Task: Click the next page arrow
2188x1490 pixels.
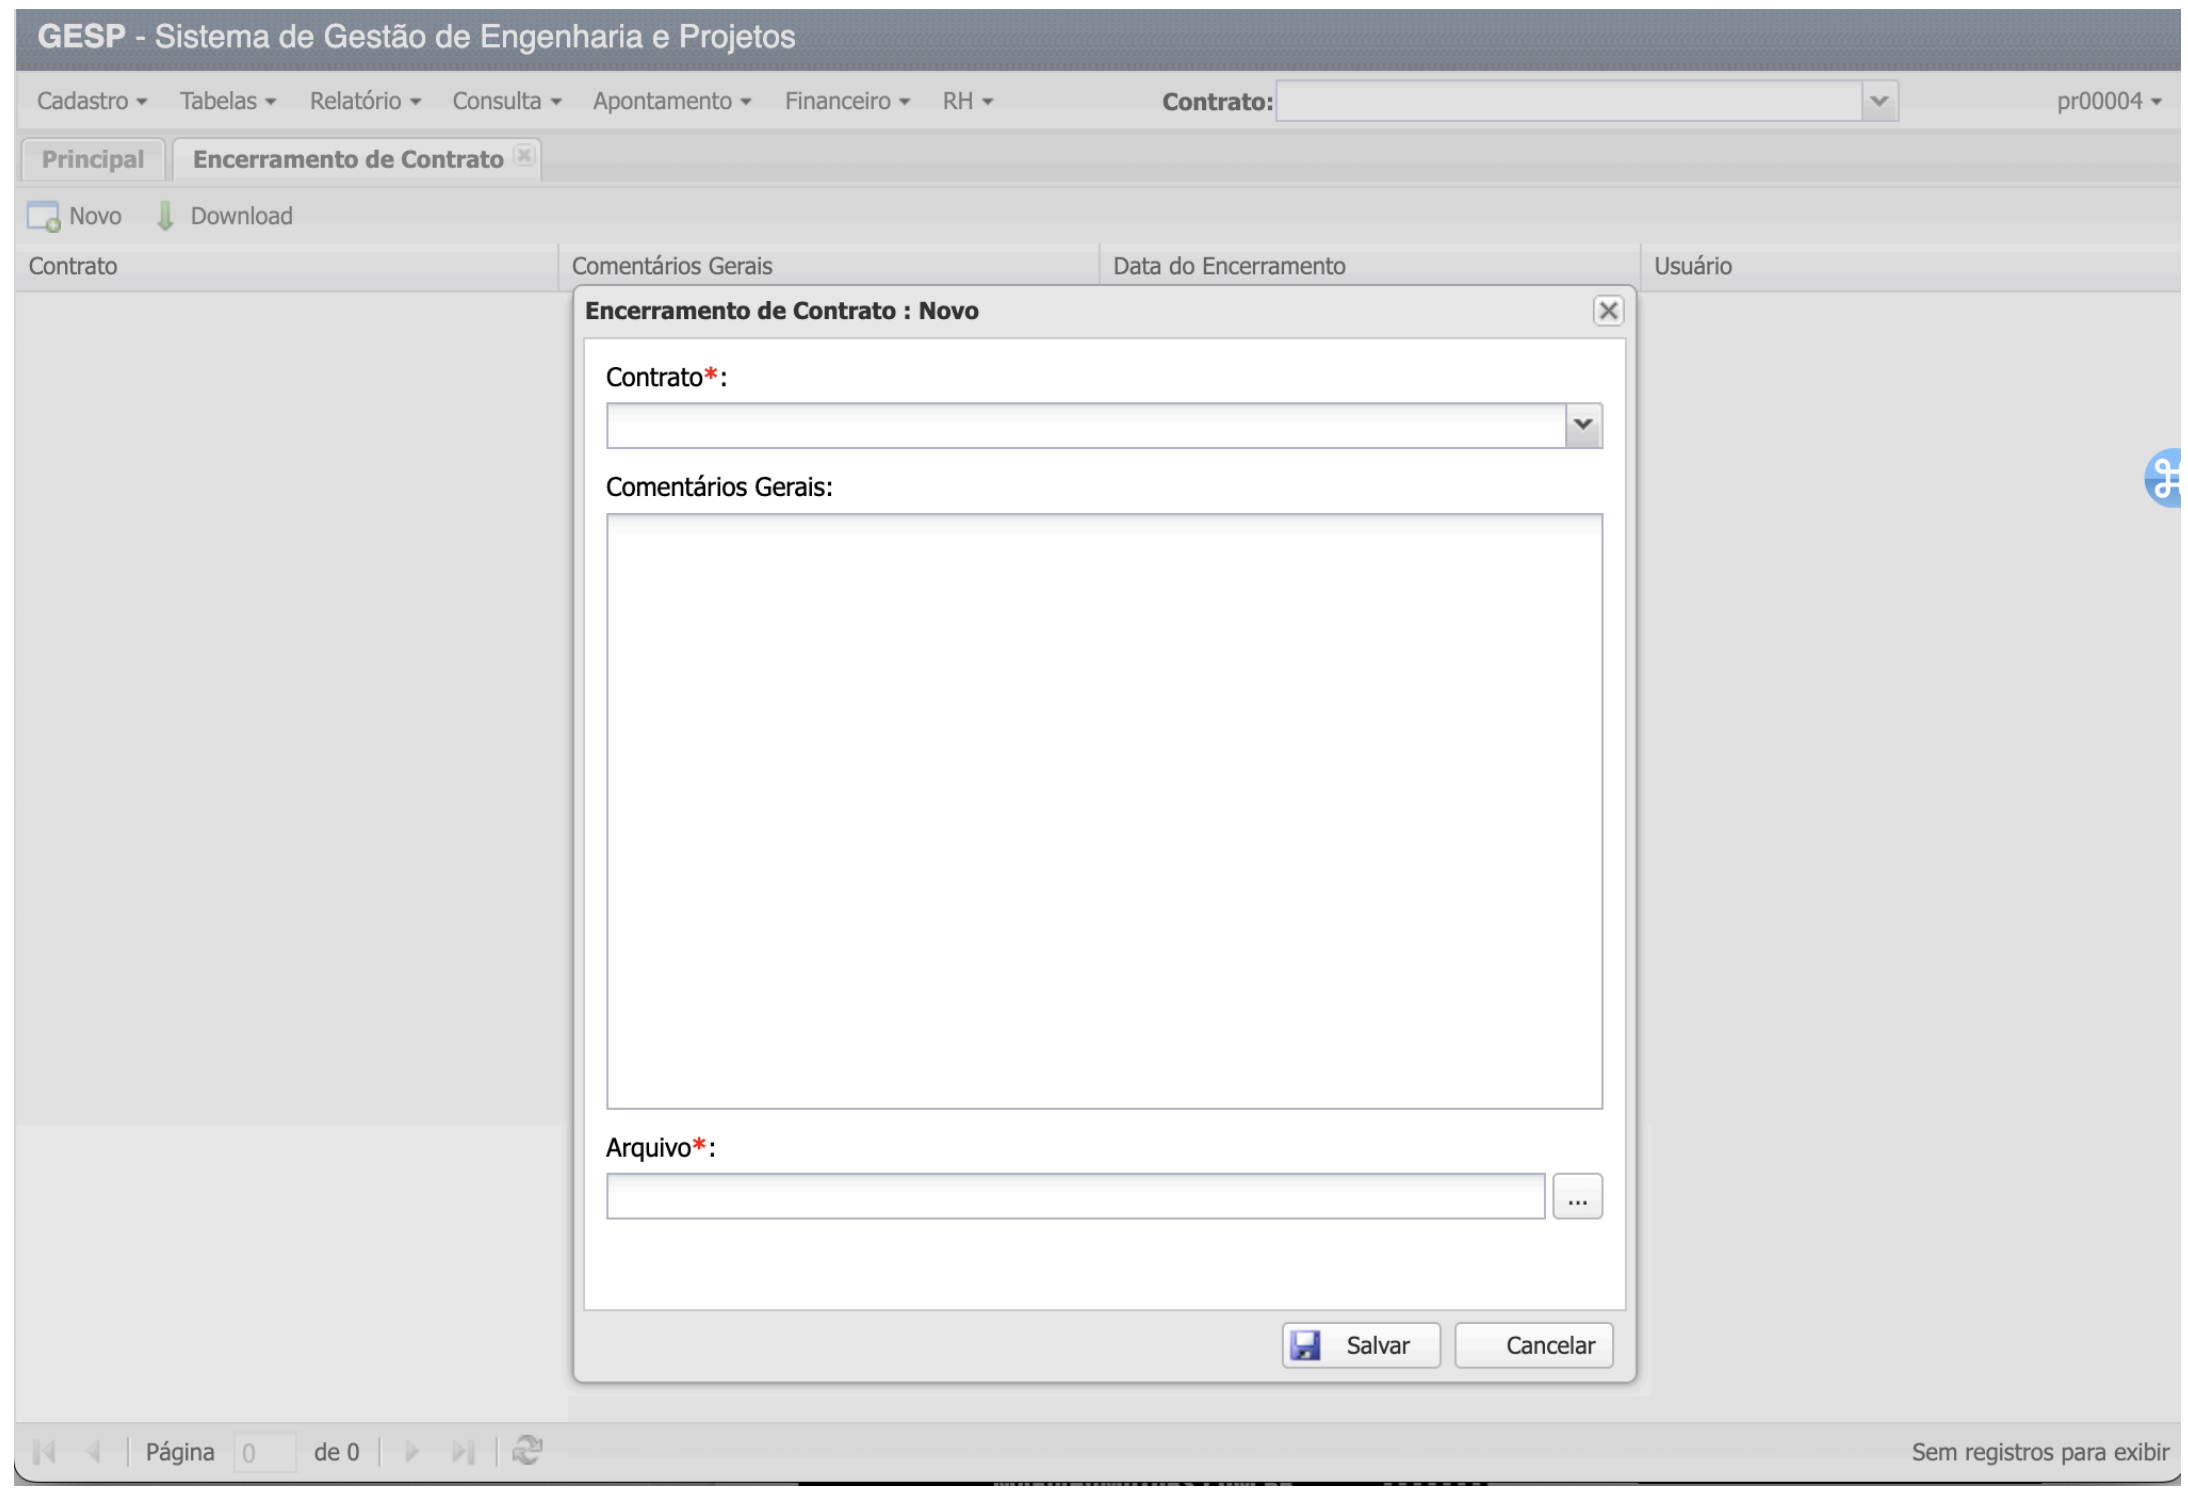Action: [411, 1451]
